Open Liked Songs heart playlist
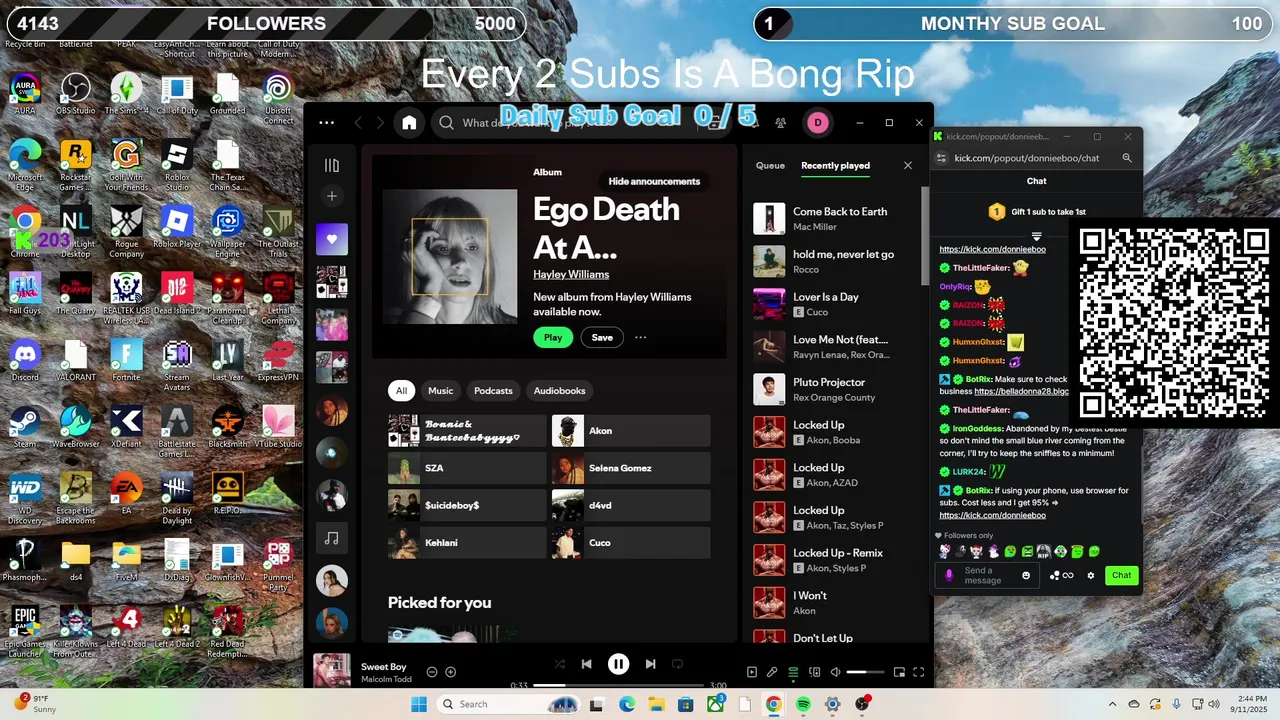This screenshot has height=720, width=1280. tap(332, 239)
